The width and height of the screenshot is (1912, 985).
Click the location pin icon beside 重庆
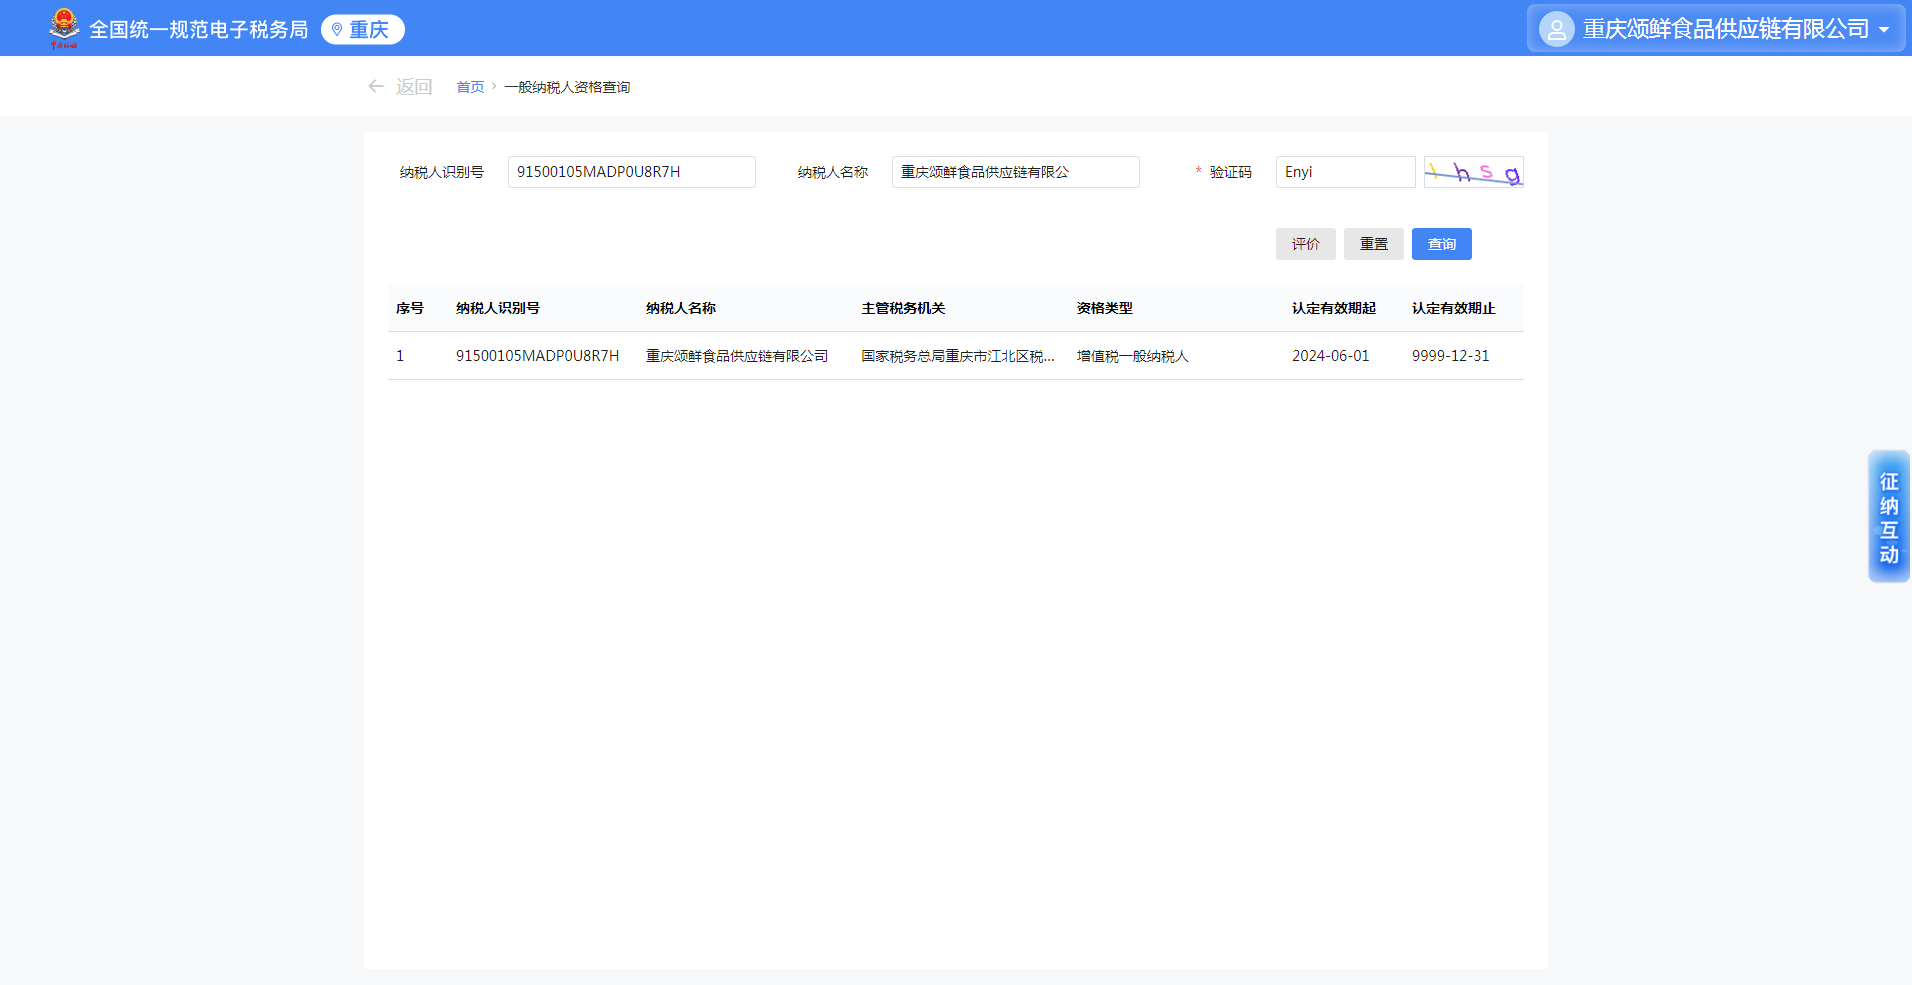click(337, 30)
